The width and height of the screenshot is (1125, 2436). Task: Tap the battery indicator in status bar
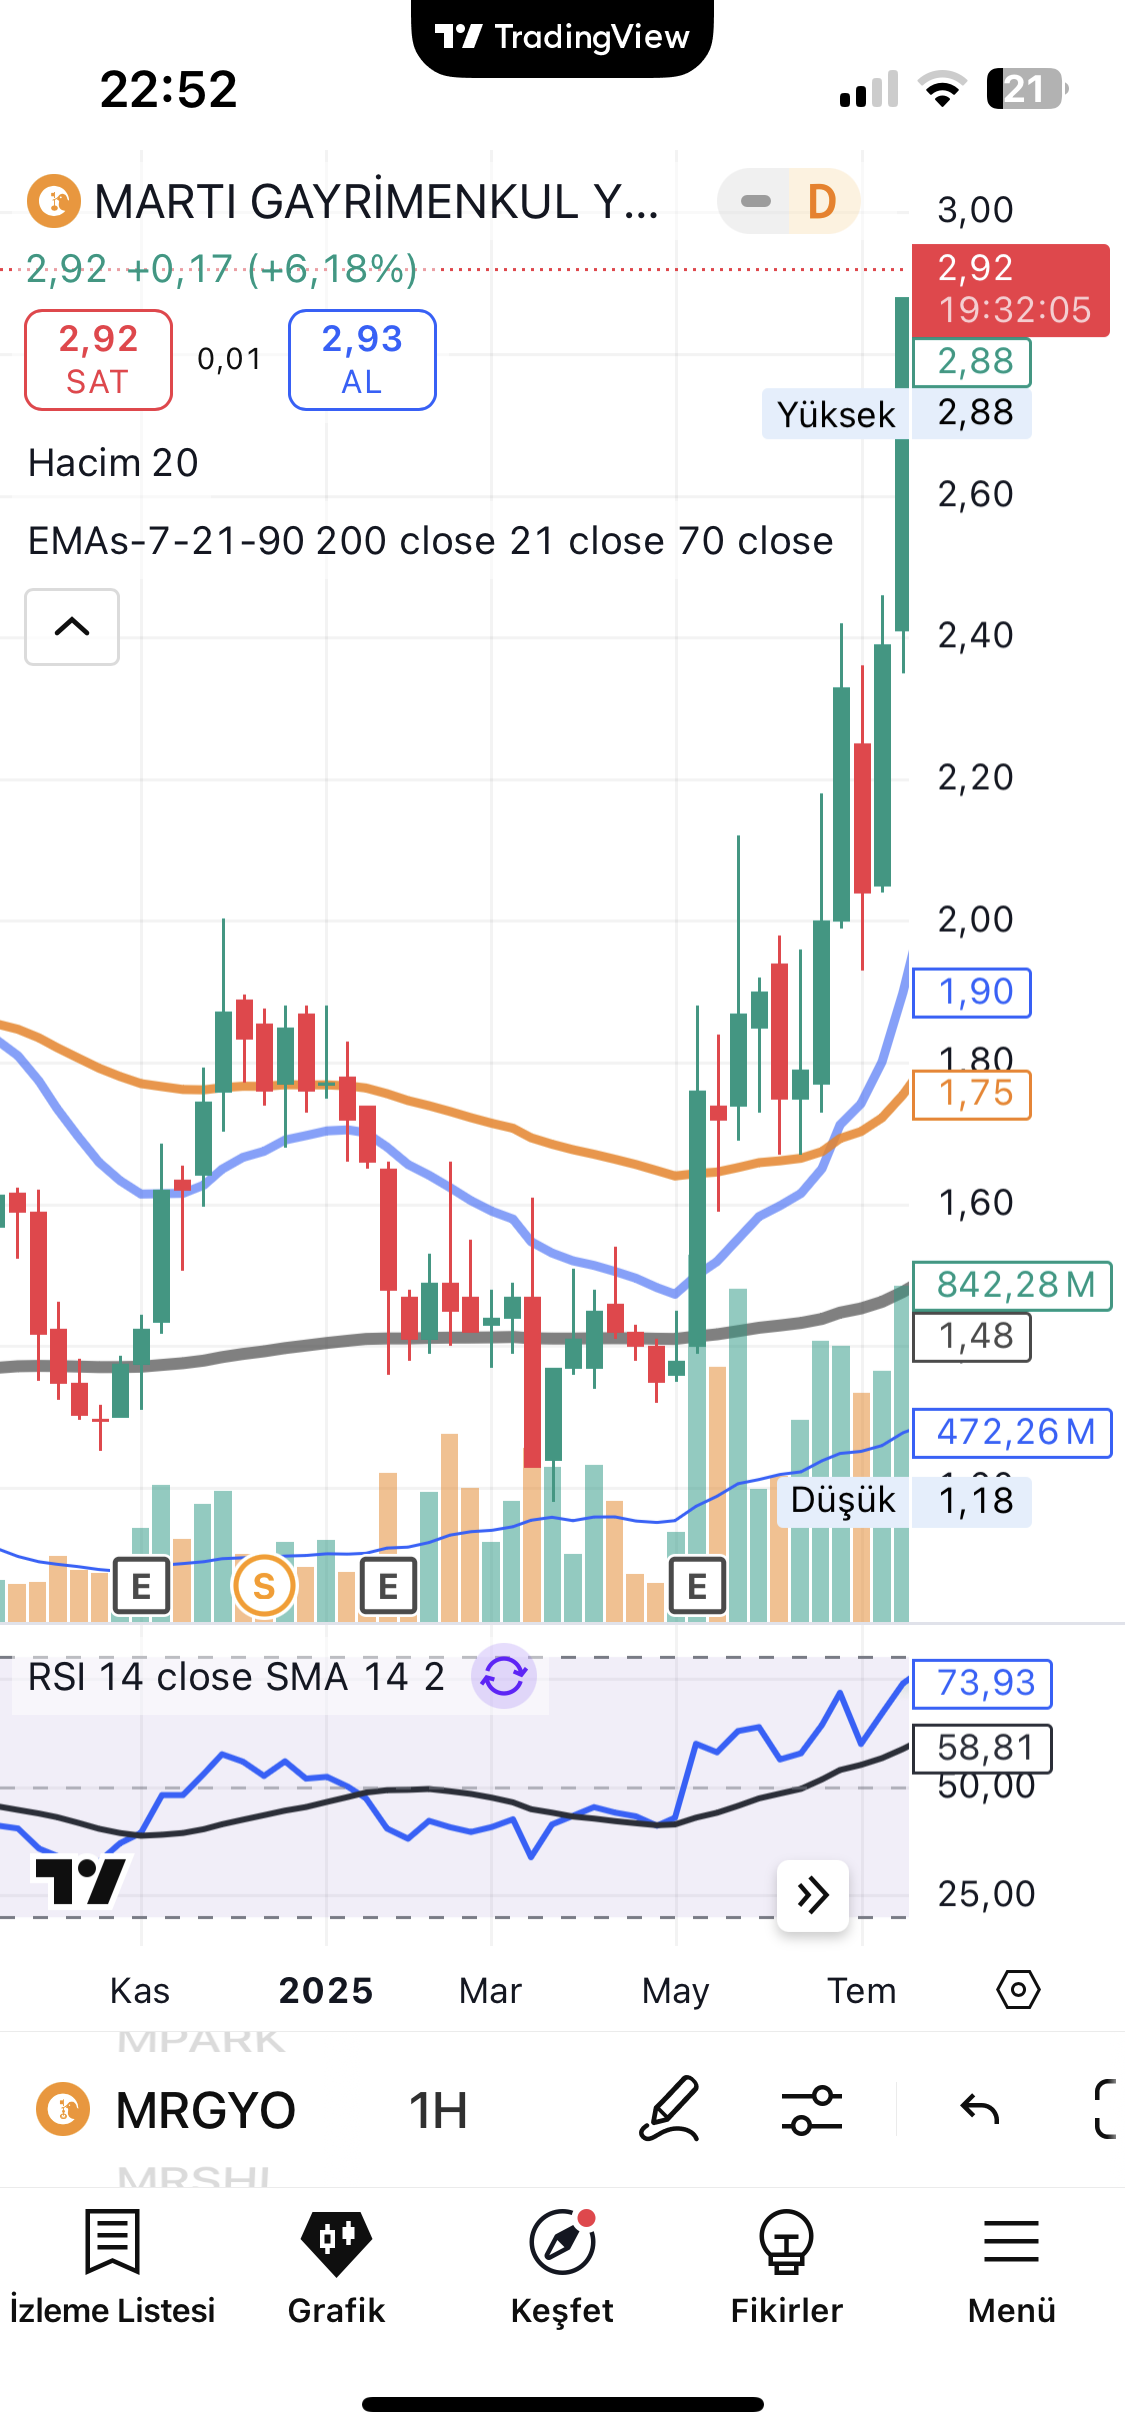point(1027,89)
